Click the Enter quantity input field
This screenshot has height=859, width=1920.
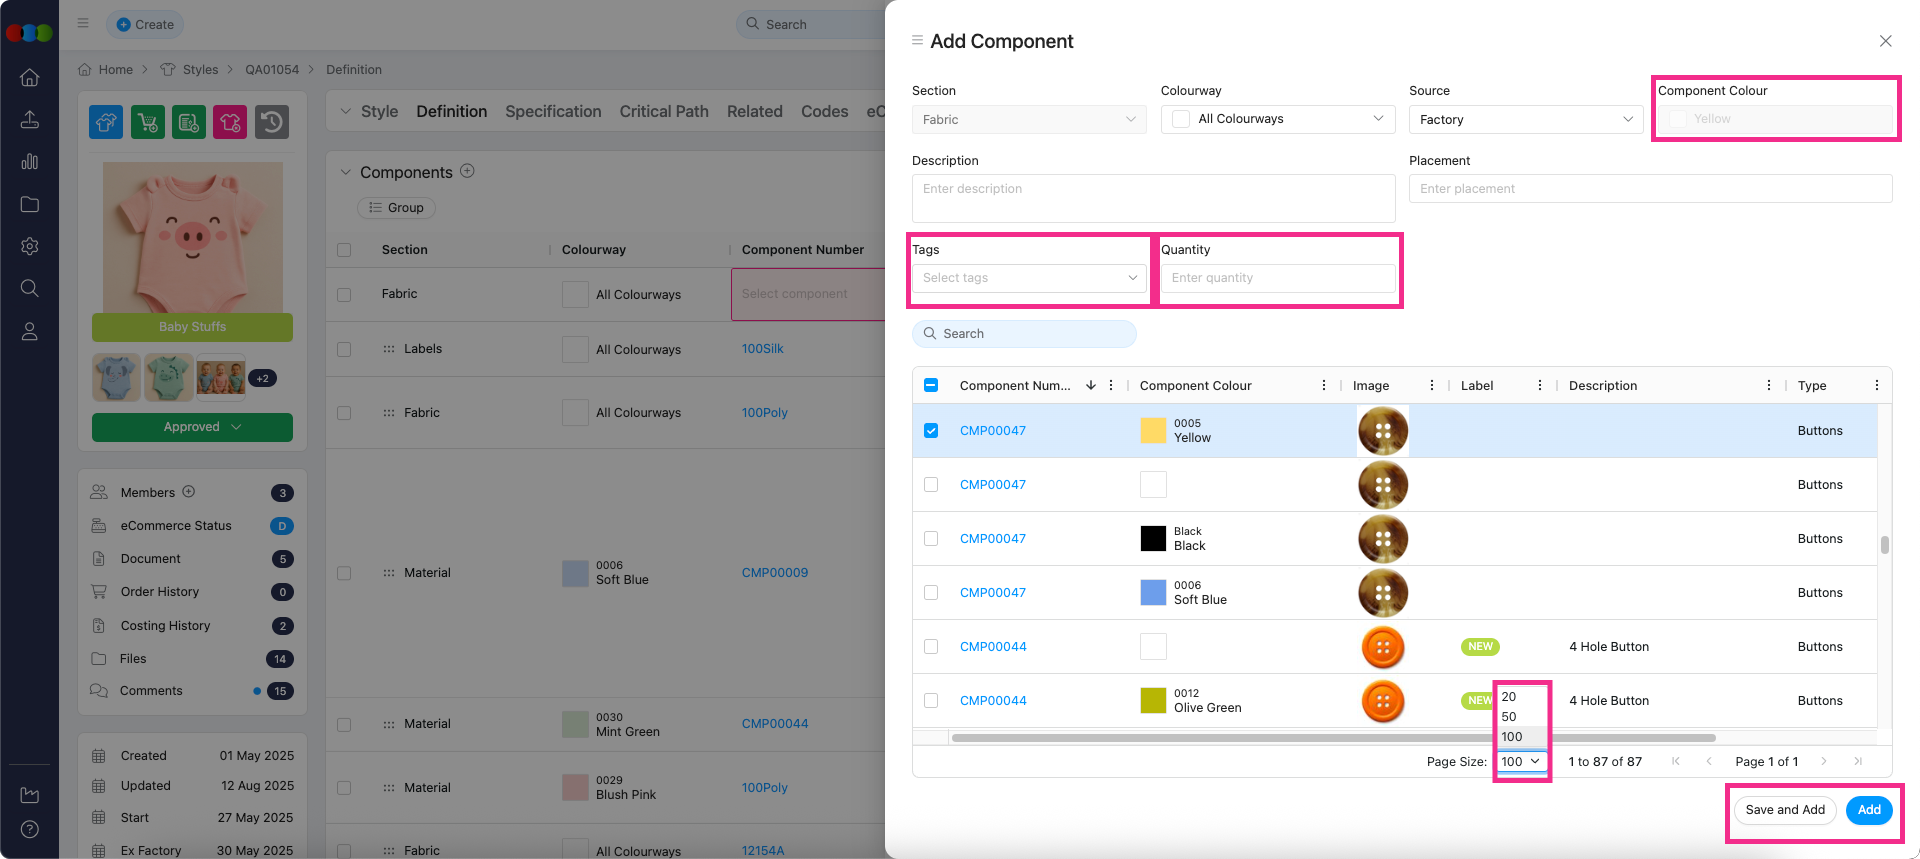1278,278
